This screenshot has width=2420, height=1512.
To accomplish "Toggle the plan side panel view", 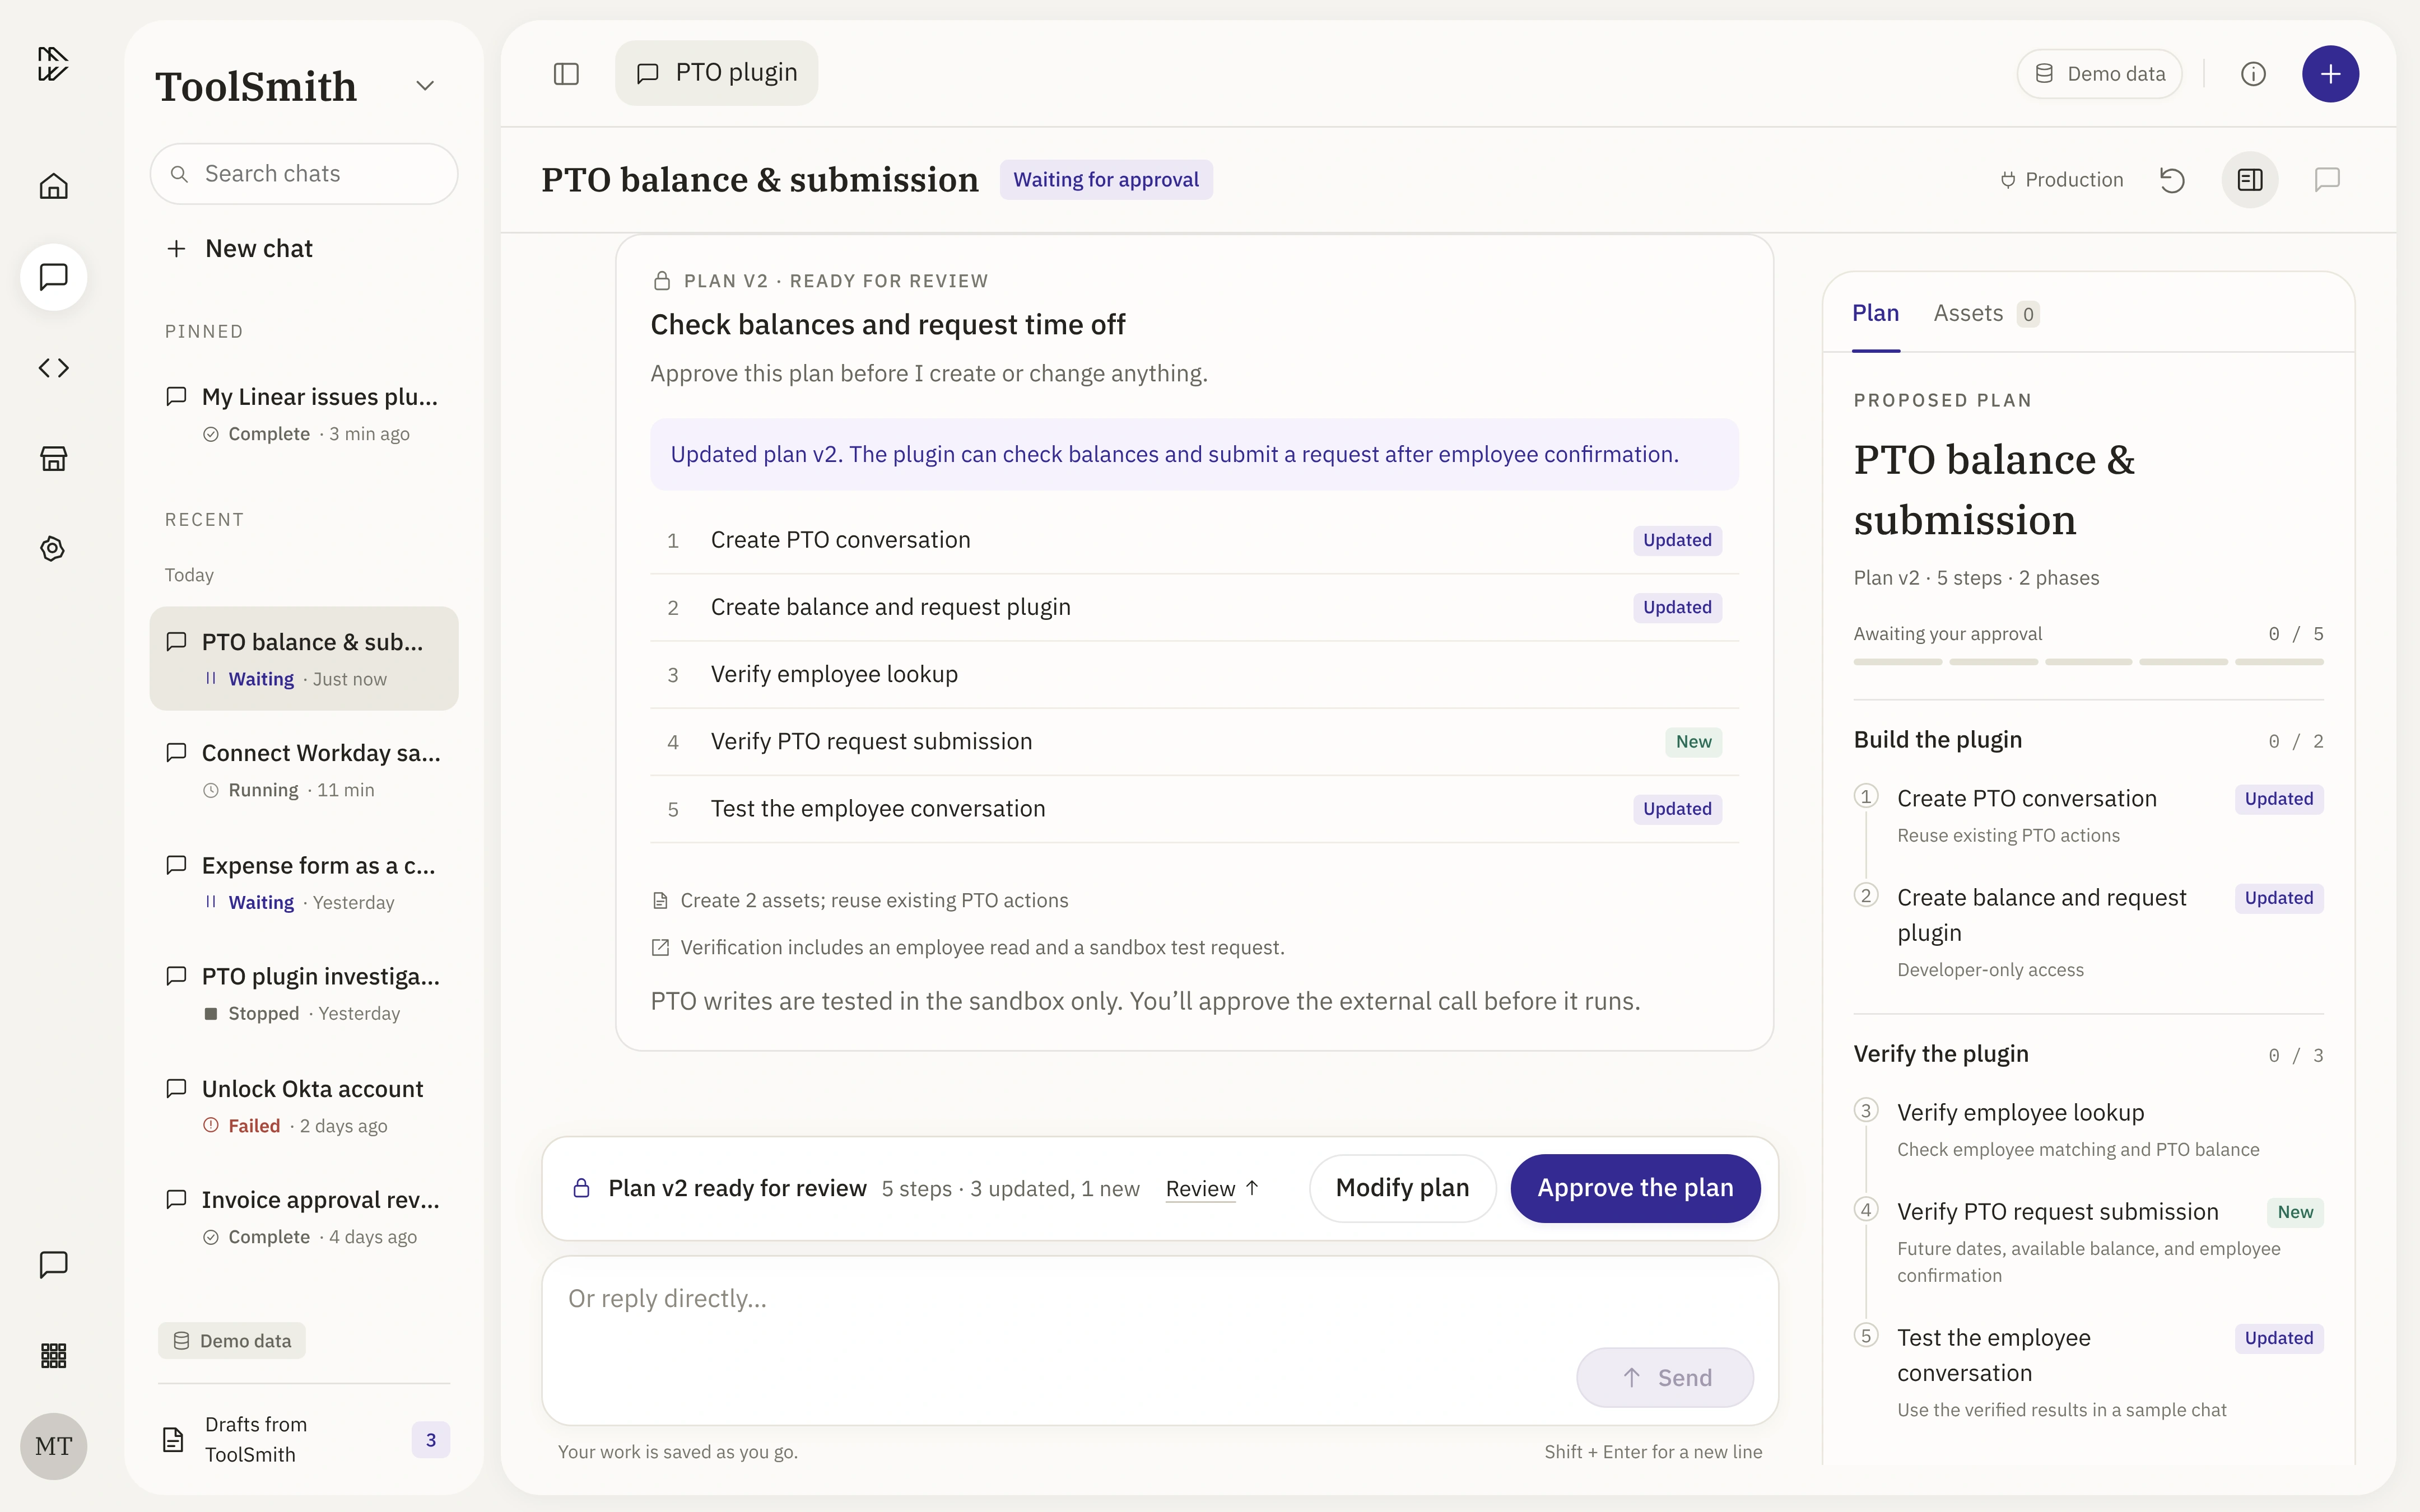I will tap(2250, 180).
